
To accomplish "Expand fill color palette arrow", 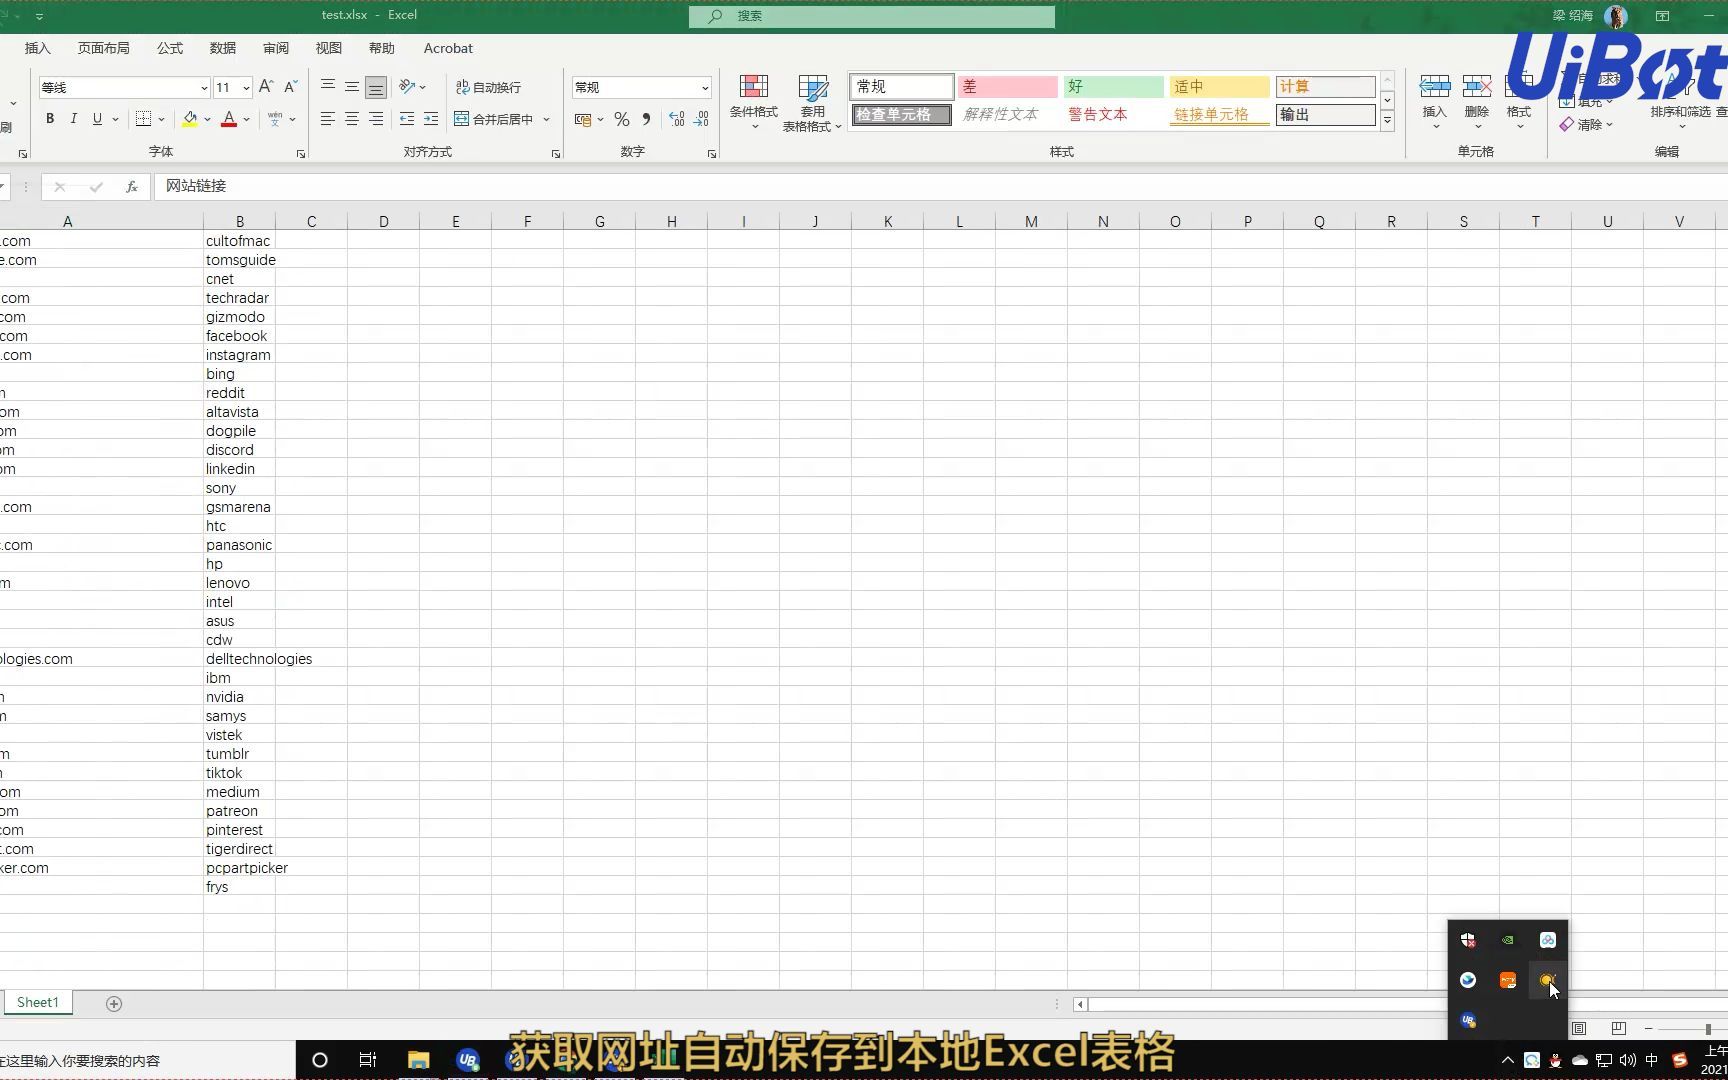I will 208,119.
